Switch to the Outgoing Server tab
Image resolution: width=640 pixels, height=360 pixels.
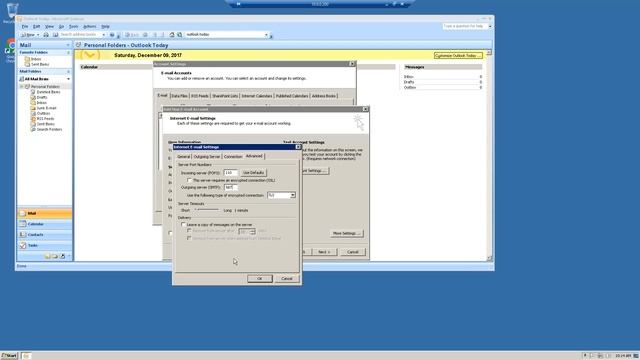(207, 157)
